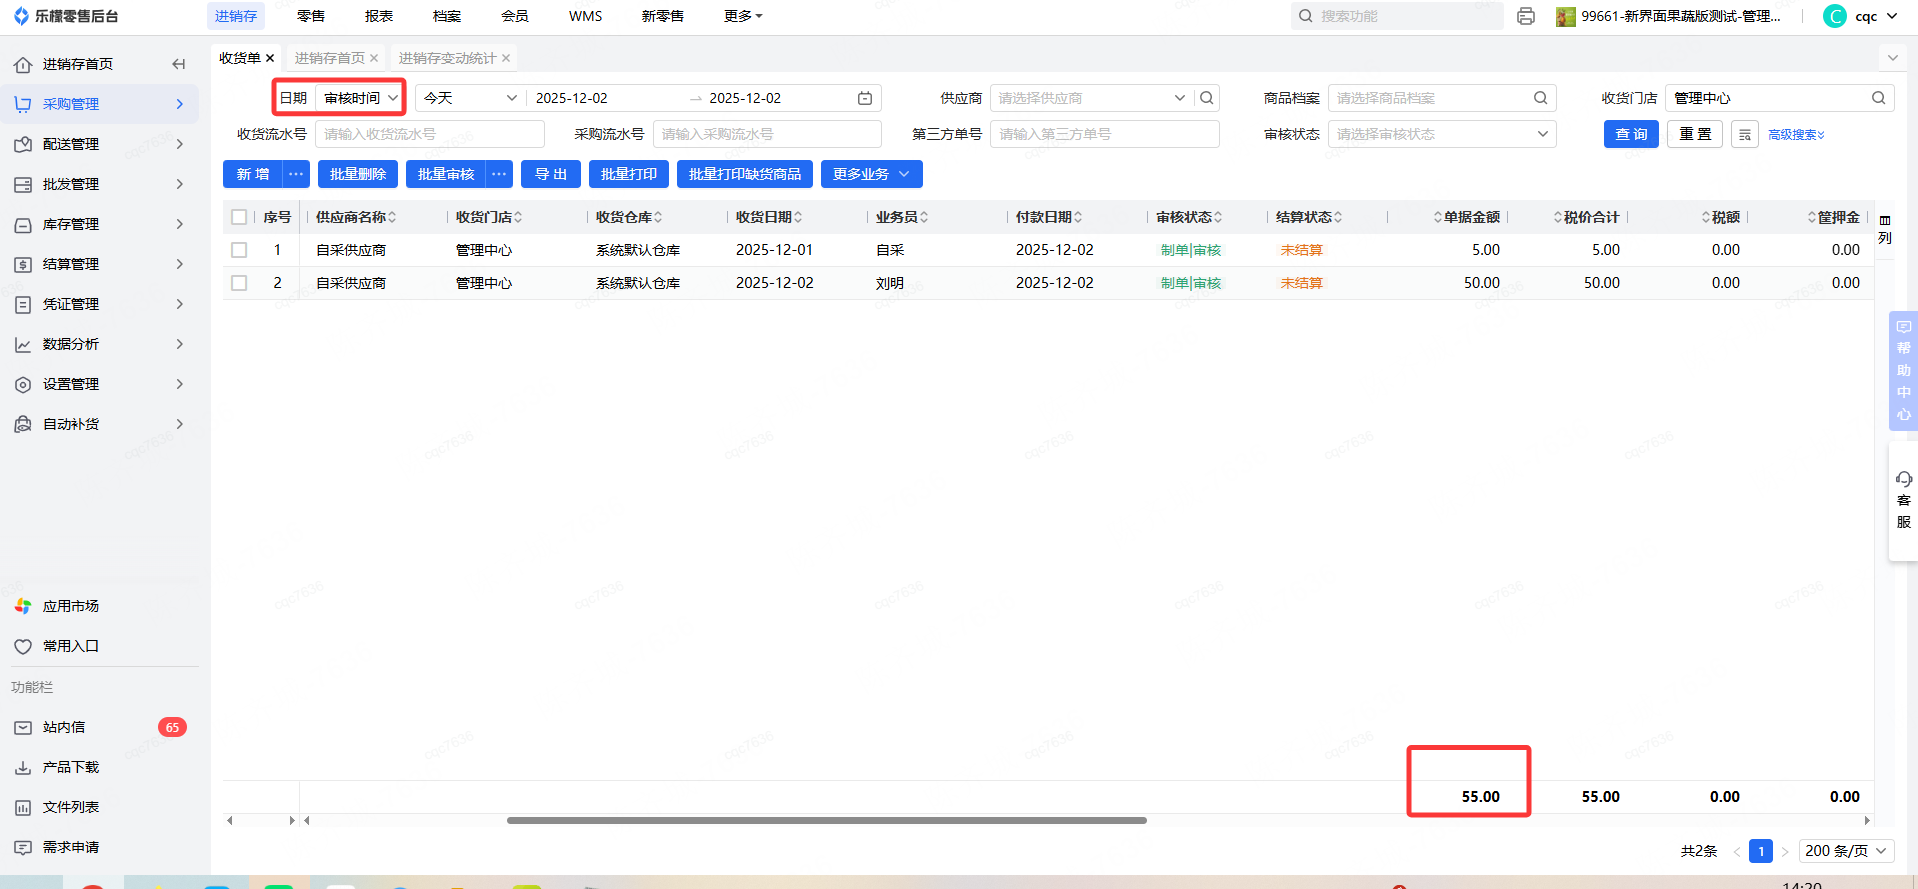Image resolution: width=1918 pixels, height=889 pixels.
Task: Expand the 配送管理 sidebar menu
Action: (x=100, y=144)
